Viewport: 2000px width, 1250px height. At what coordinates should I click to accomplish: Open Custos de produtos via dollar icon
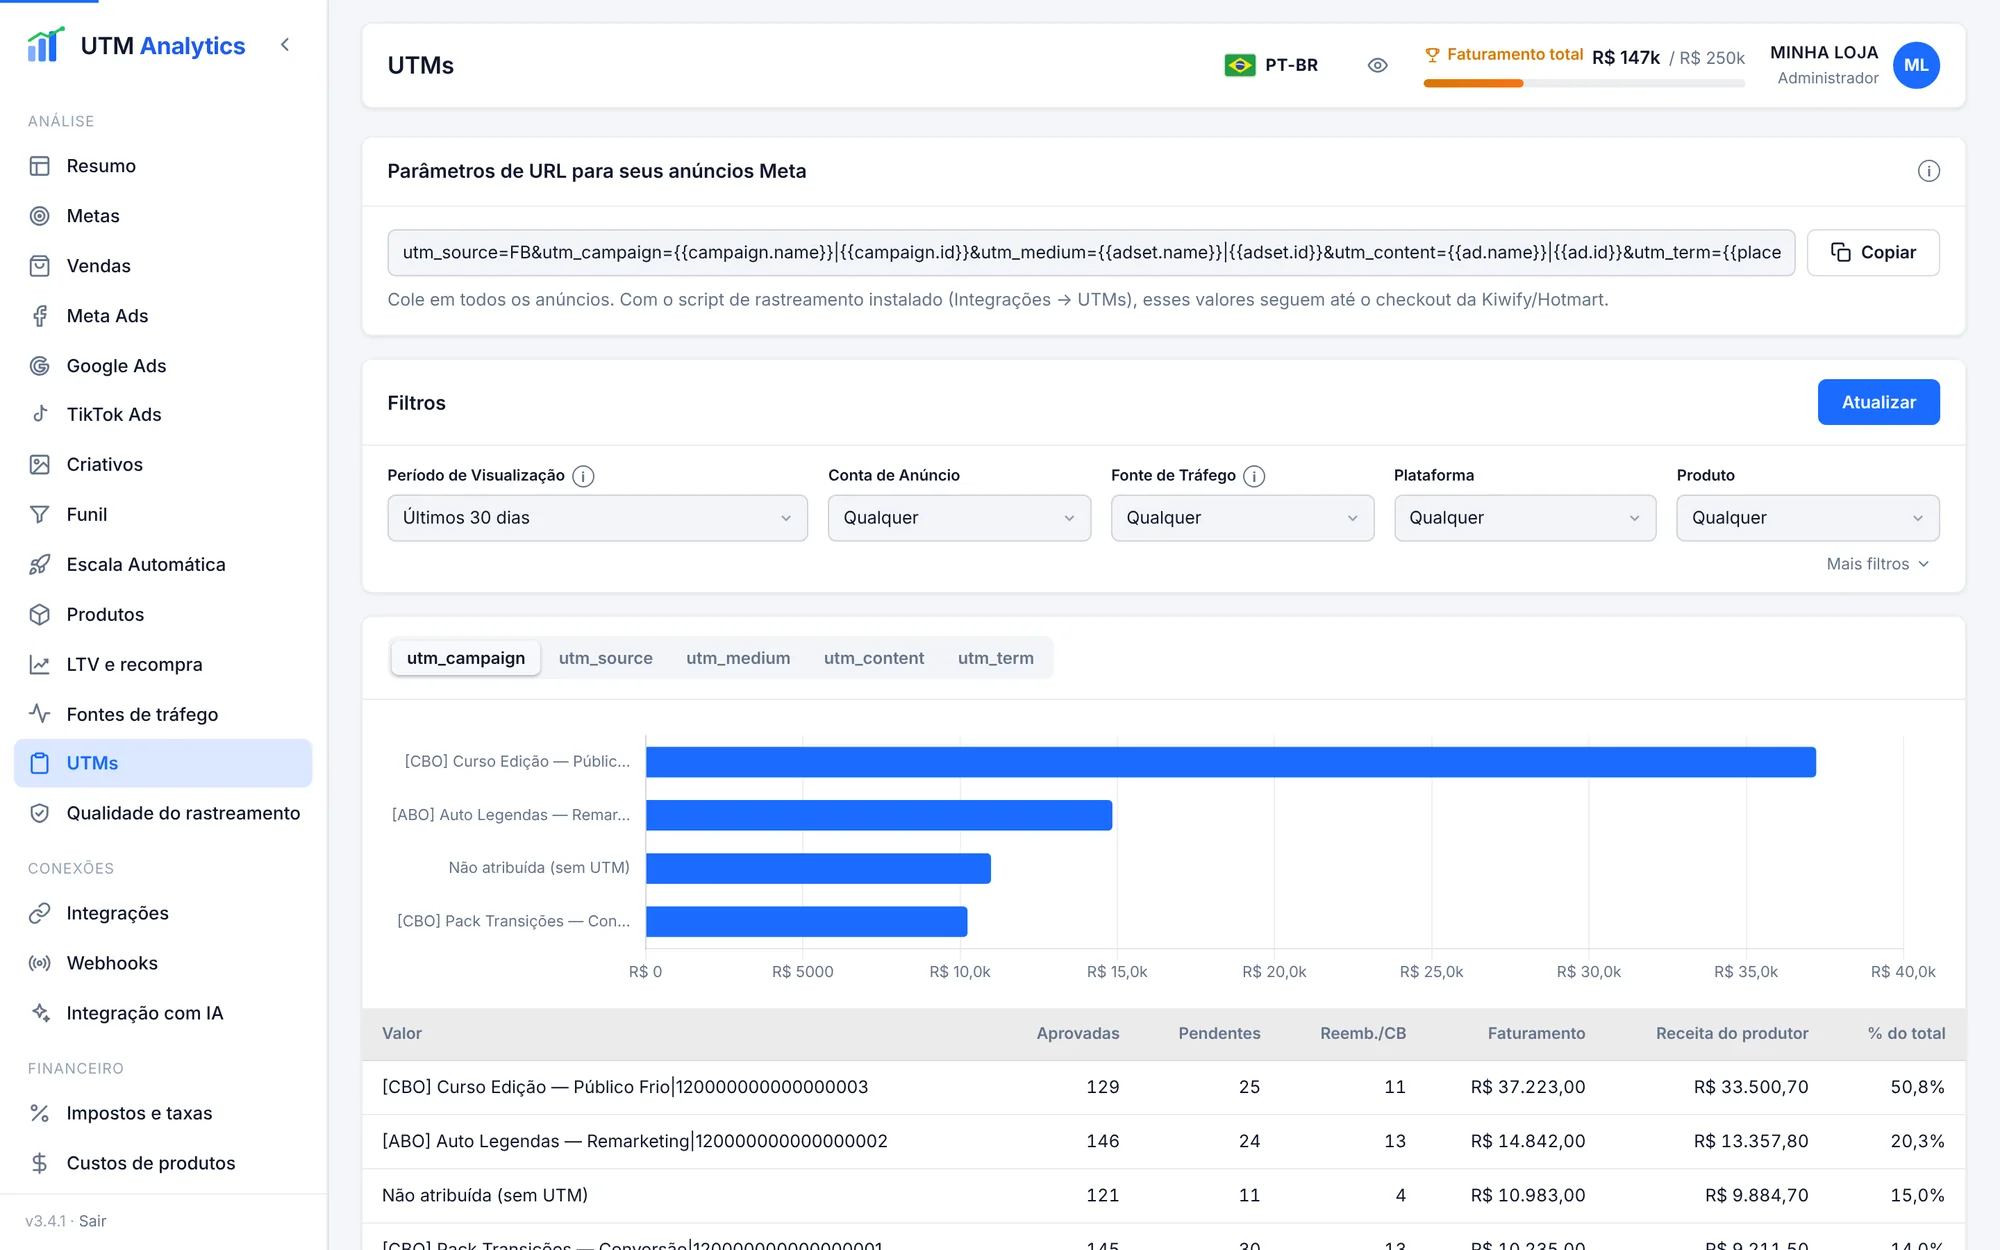pos(40,1163)
